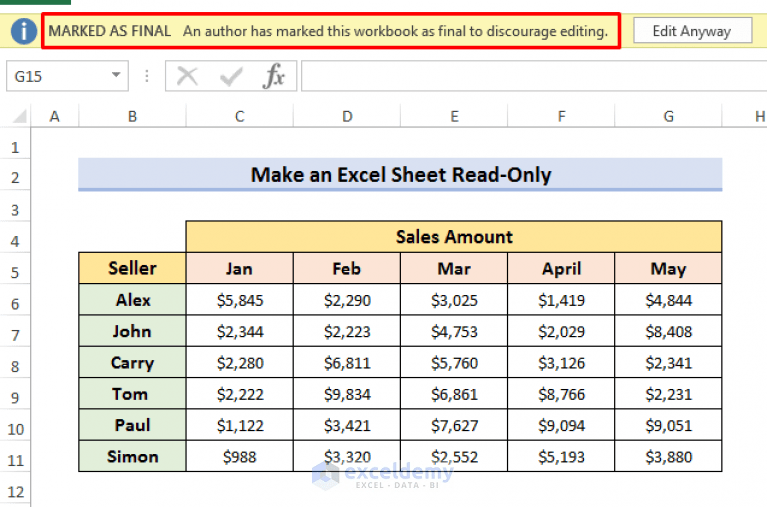
Task: Click the 'Sales Amount' merged header cell
Action: coord(454,237)
